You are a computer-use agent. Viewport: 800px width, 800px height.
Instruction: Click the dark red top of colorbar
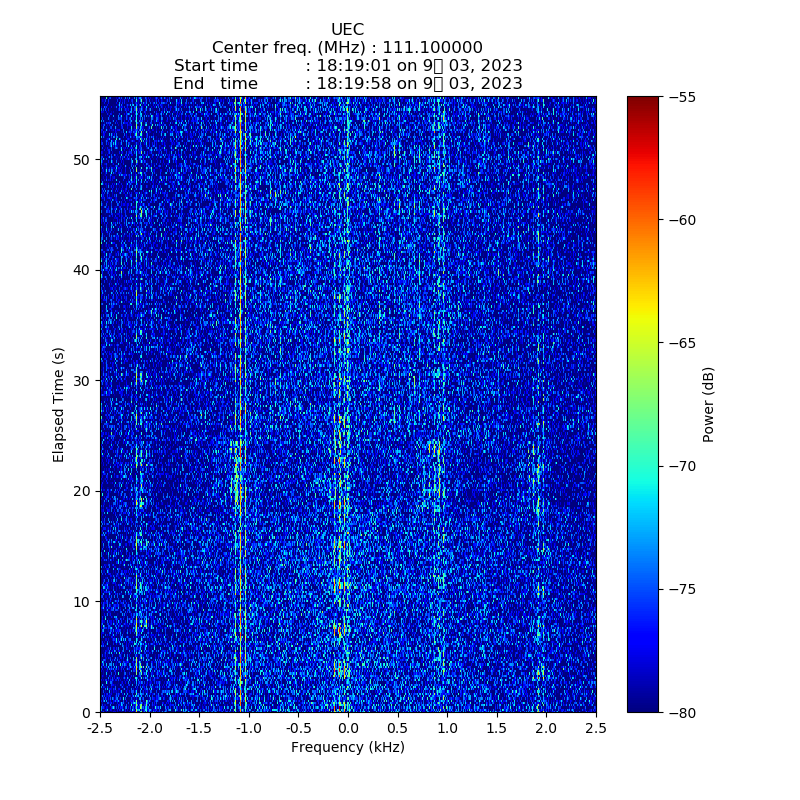tap(643, 103)
